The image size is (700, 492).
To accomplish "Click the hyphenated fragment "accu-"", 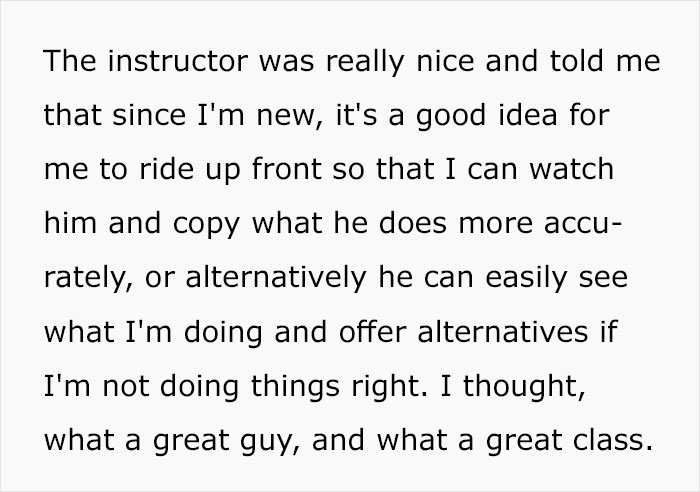I will [x=583, y=225].
